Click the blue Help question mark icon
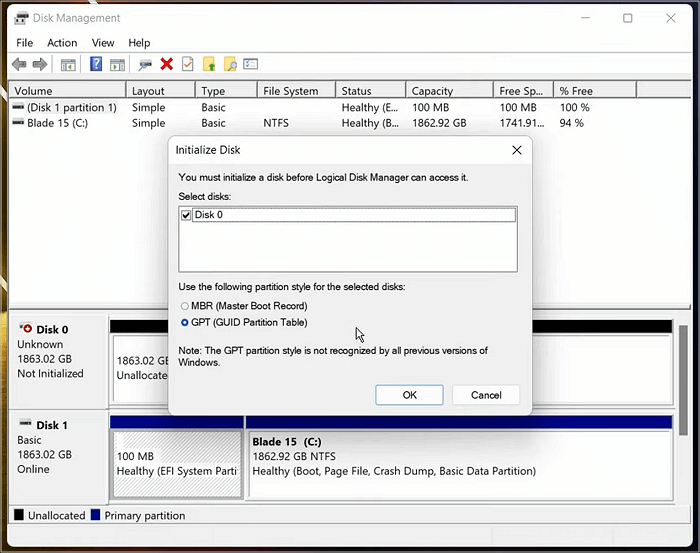The height and width of the screenshot is (553, 700). click(96, 65)
